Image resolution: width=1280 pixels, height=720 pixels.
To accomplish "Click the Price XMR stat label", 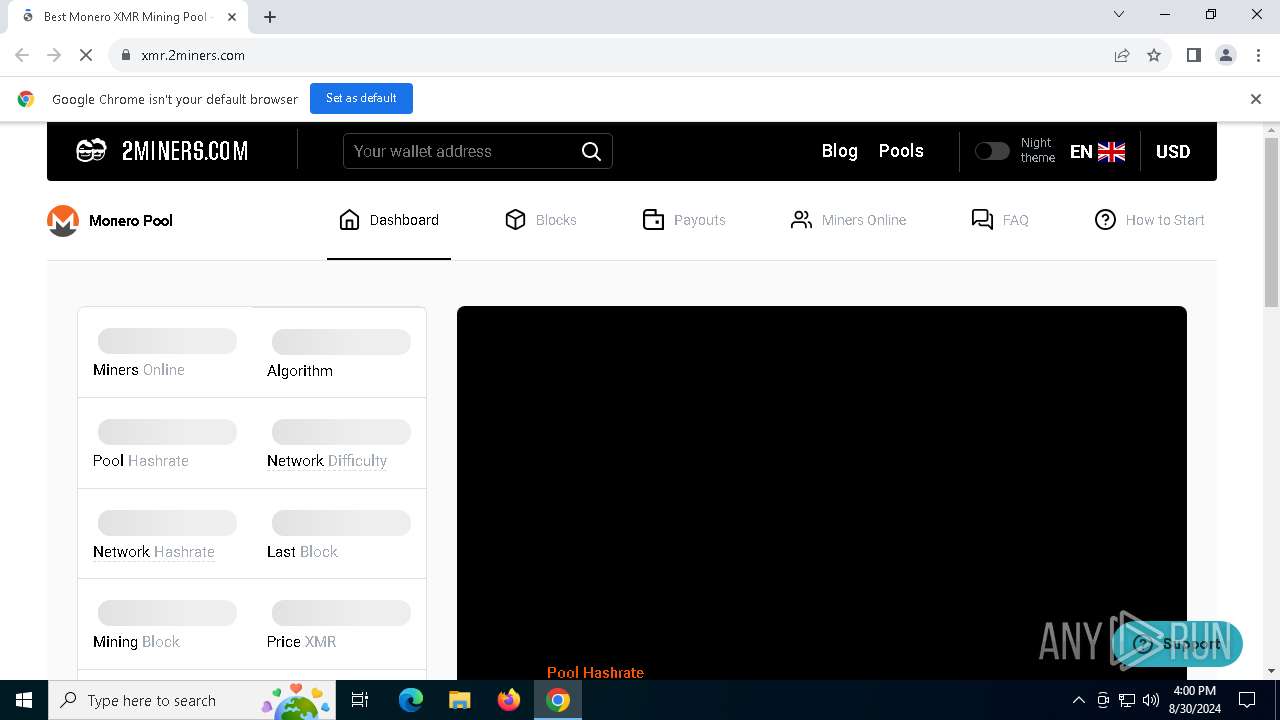I will tap(301, 642).
